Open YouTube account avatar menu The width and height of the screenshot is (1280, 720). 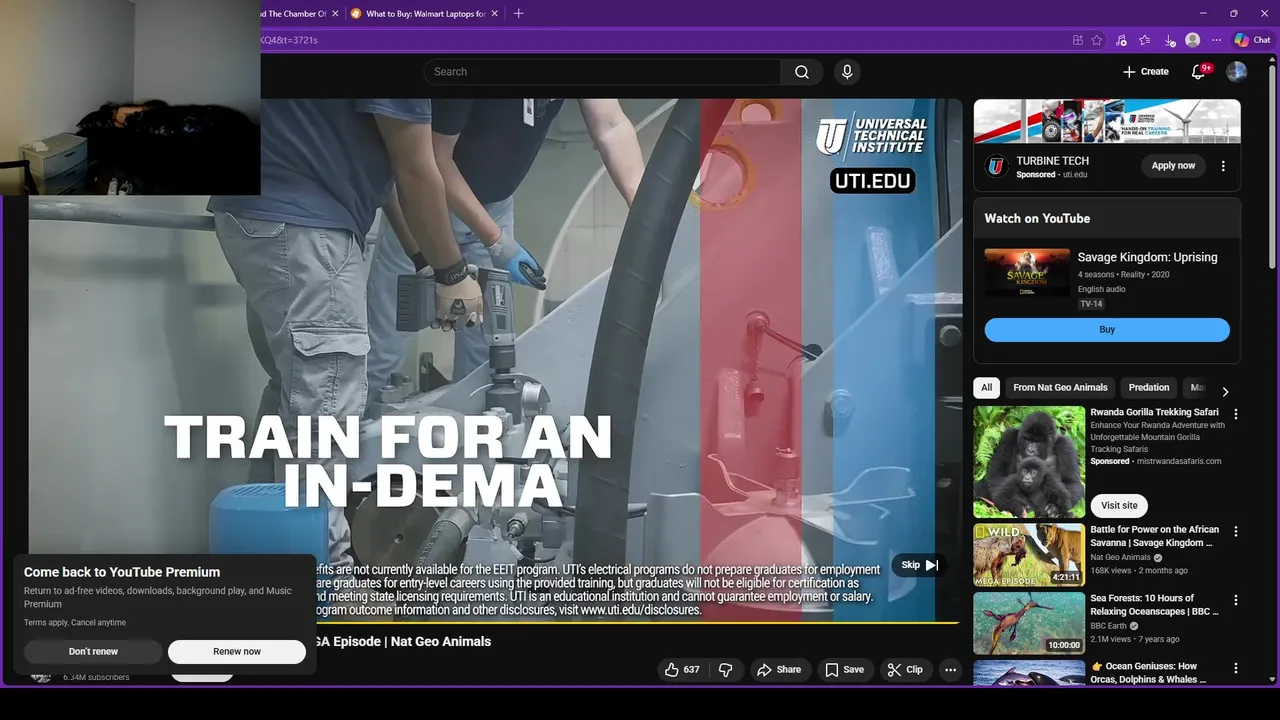click(x=1237, y=72)
